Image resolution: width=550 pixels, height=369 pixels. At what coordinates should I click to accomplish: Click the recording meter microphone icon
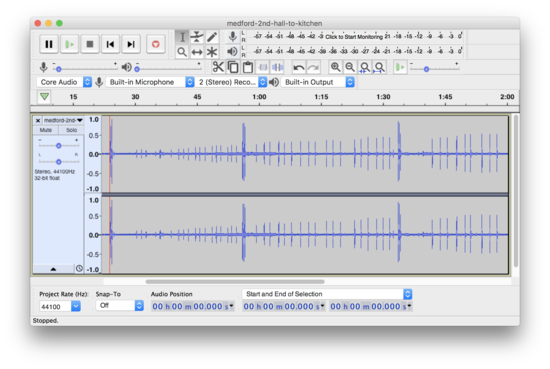[x=232, y=36]
